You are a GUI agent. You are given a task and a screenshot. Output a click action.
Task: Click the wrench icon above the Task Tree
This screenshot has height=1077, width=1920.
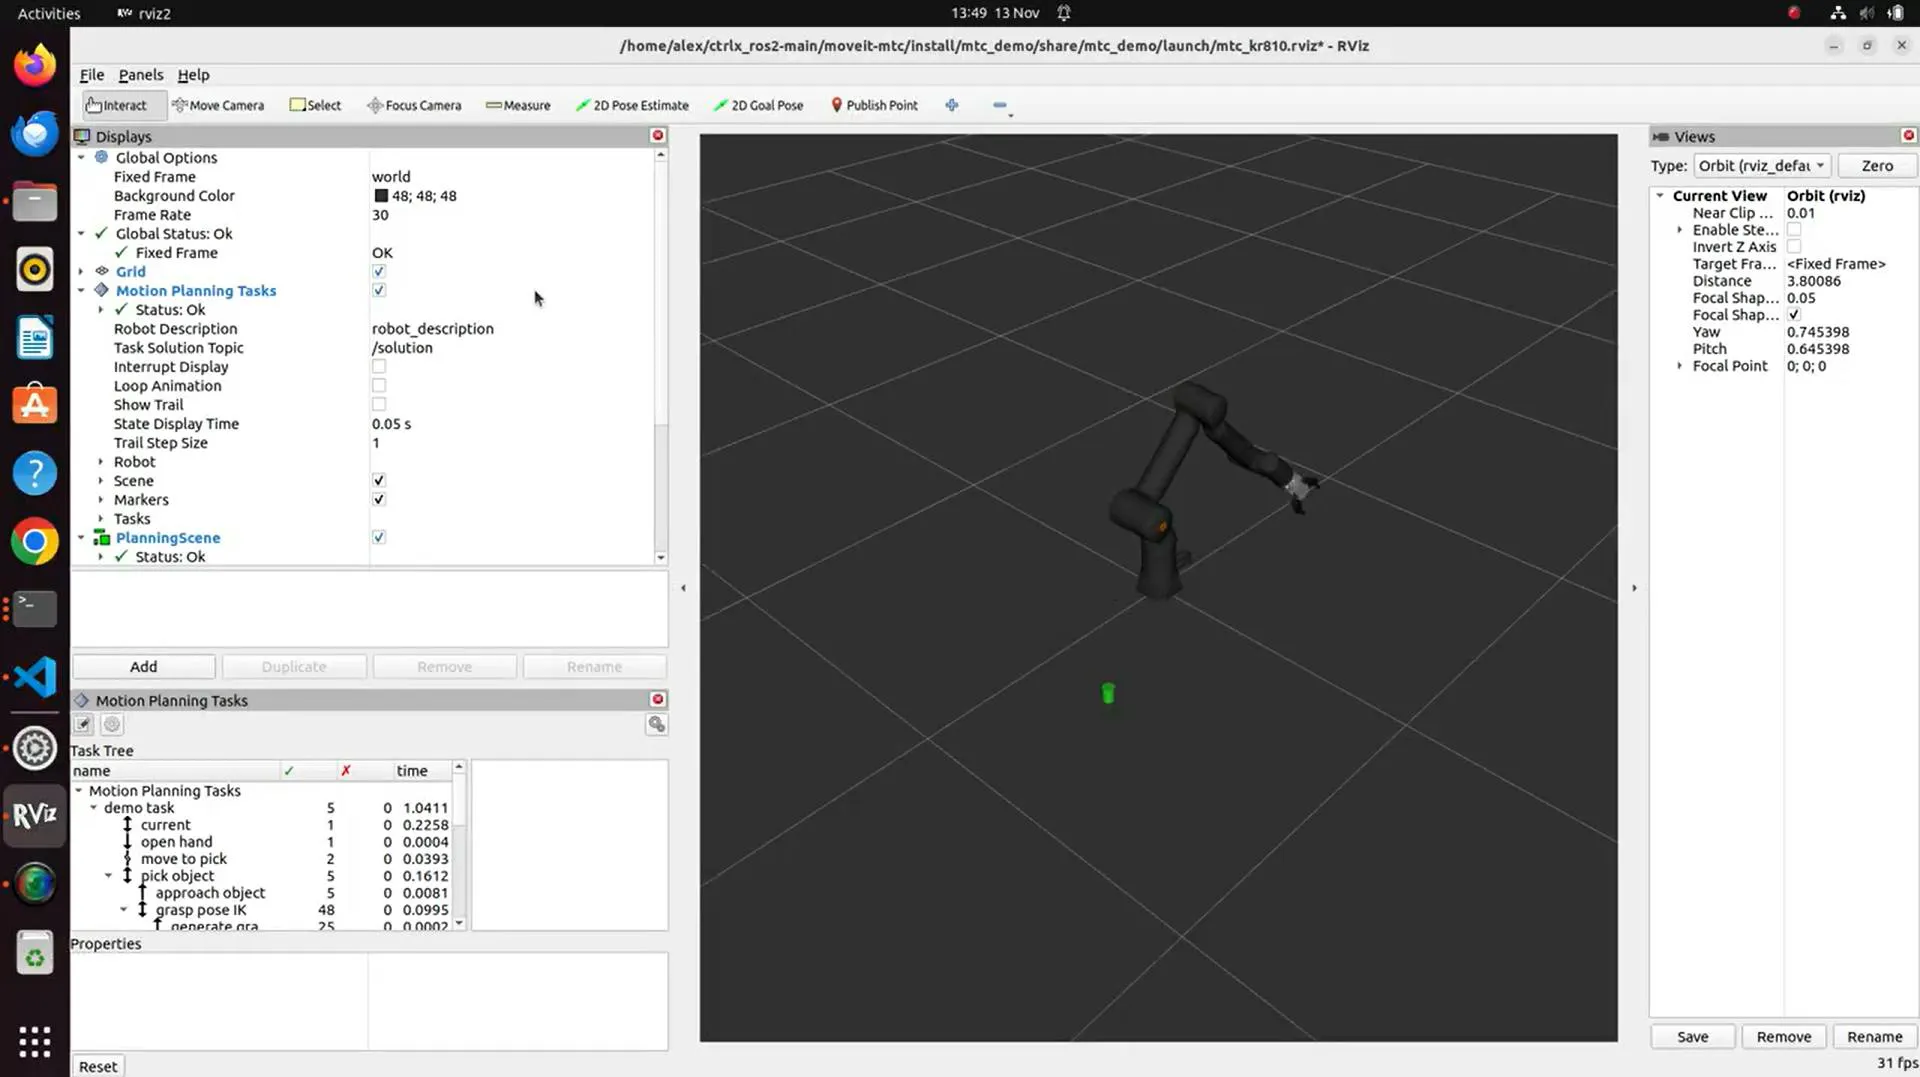(x=656, y=725)
